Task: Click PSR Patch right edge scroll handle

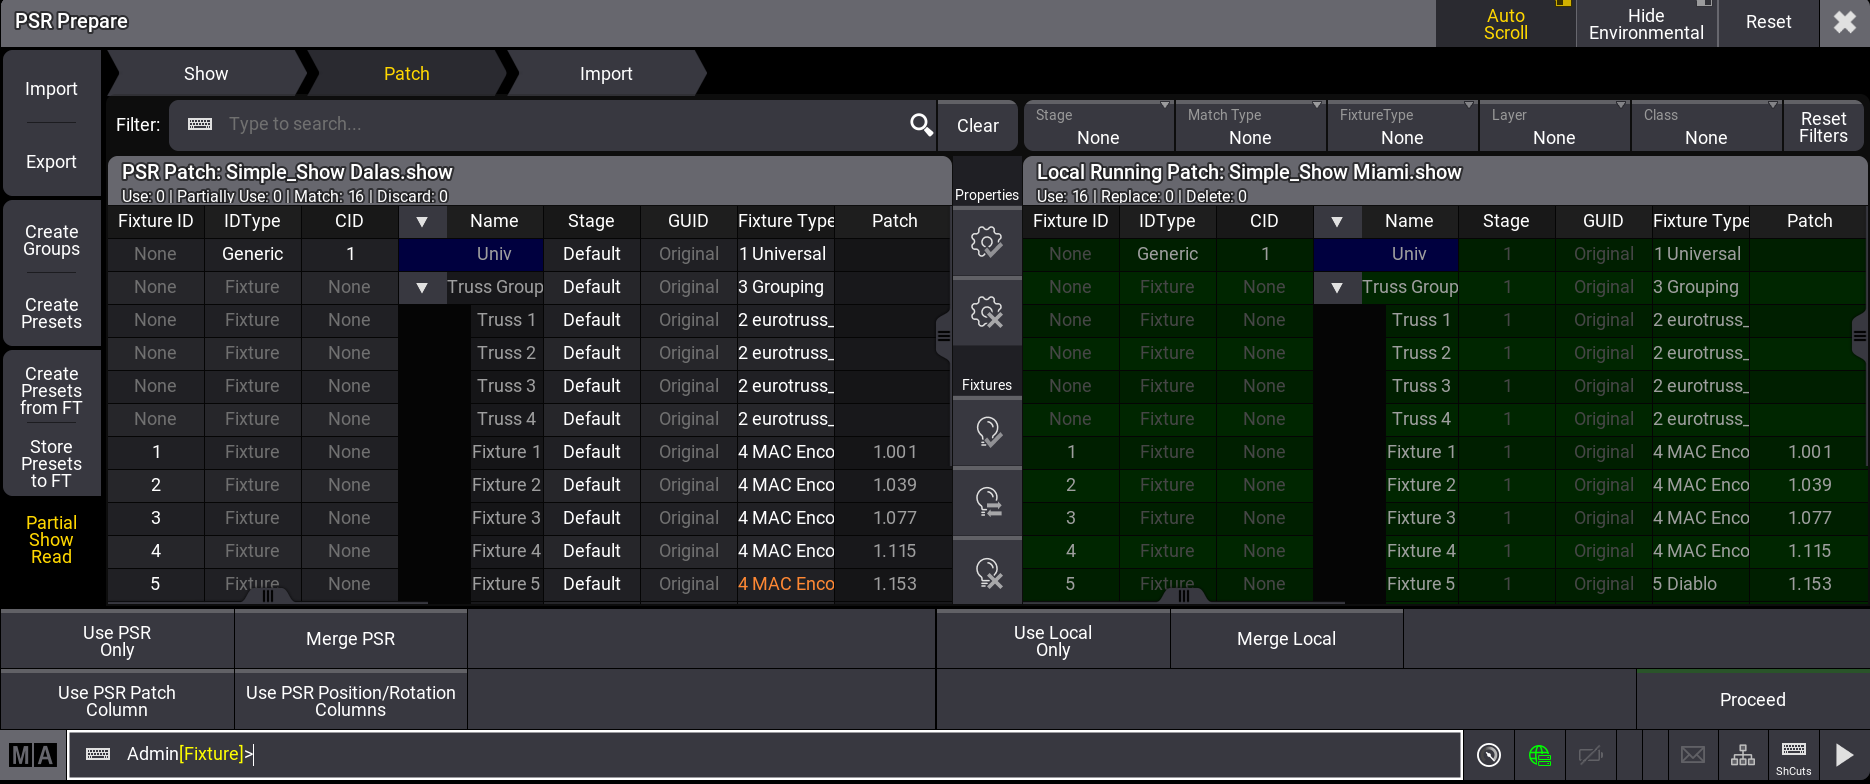Action: 943,336
